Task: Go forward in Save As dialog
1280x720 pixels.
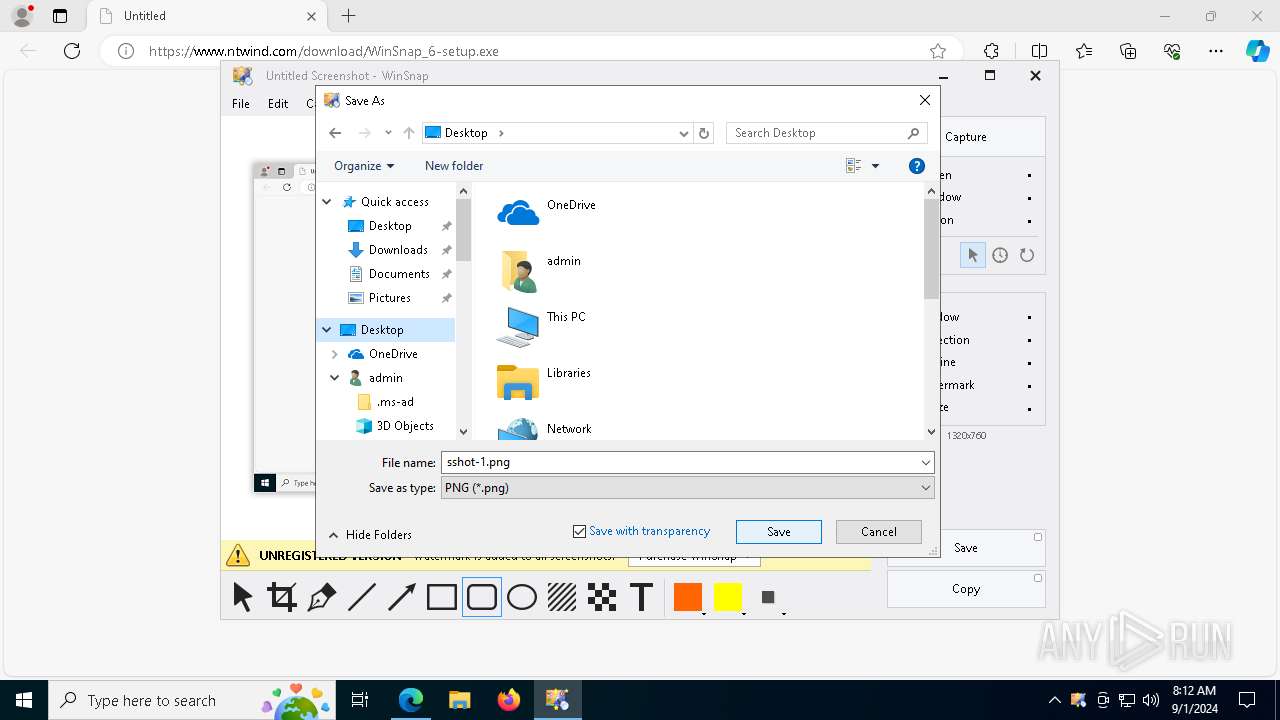Action: [364, 133]
